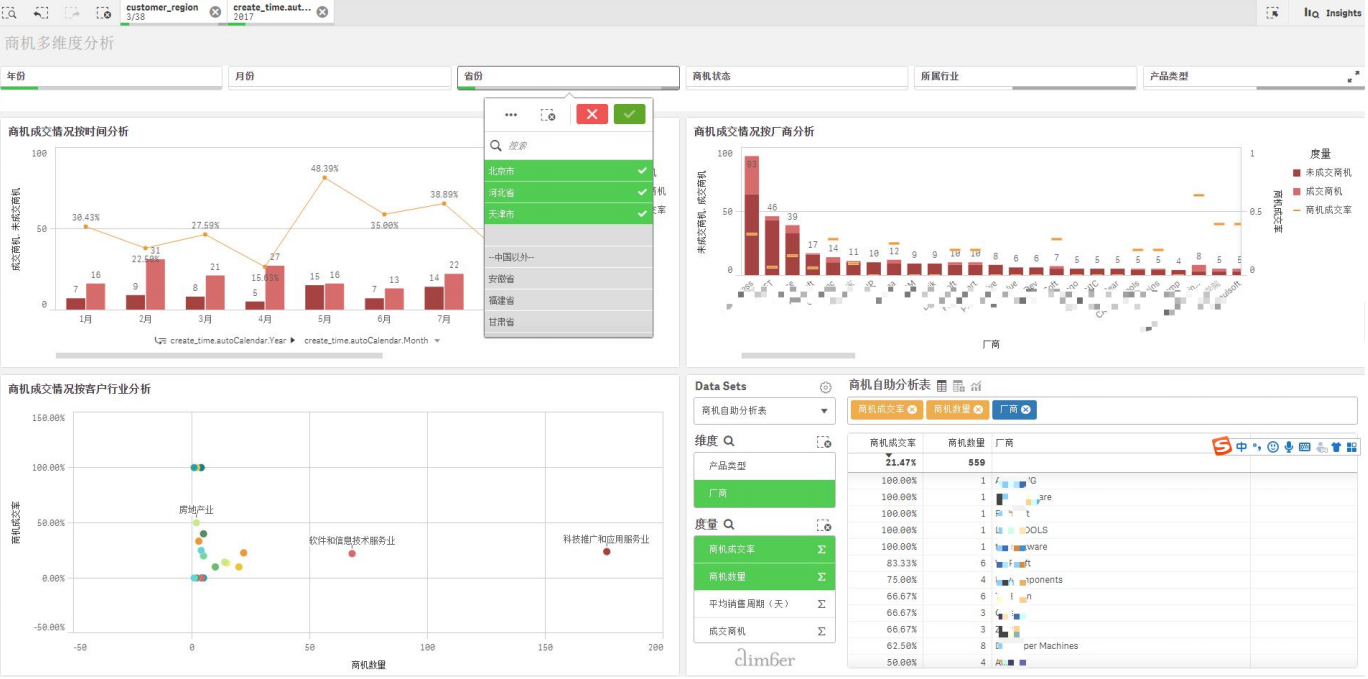Viewport: 1368px width, 679px height.
Task: Open the create_time 2017 selection tab
Action: coord(272,12)
